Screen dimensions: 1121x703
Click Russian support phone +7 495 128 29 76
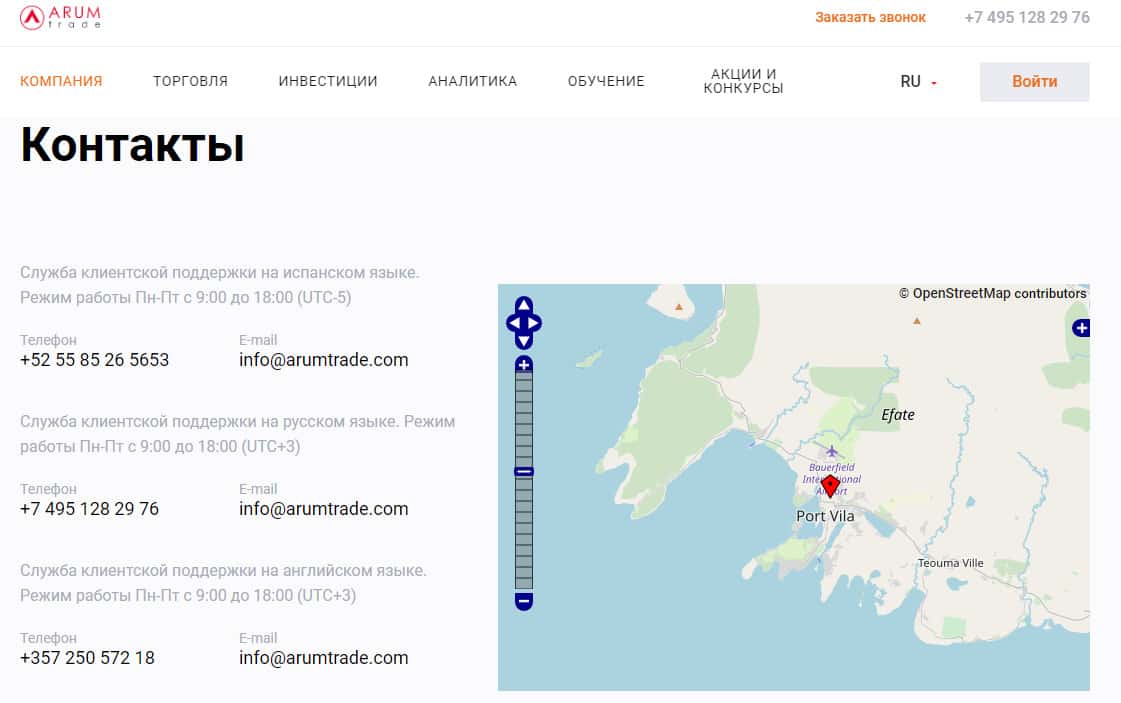click(x=89, y=508)
